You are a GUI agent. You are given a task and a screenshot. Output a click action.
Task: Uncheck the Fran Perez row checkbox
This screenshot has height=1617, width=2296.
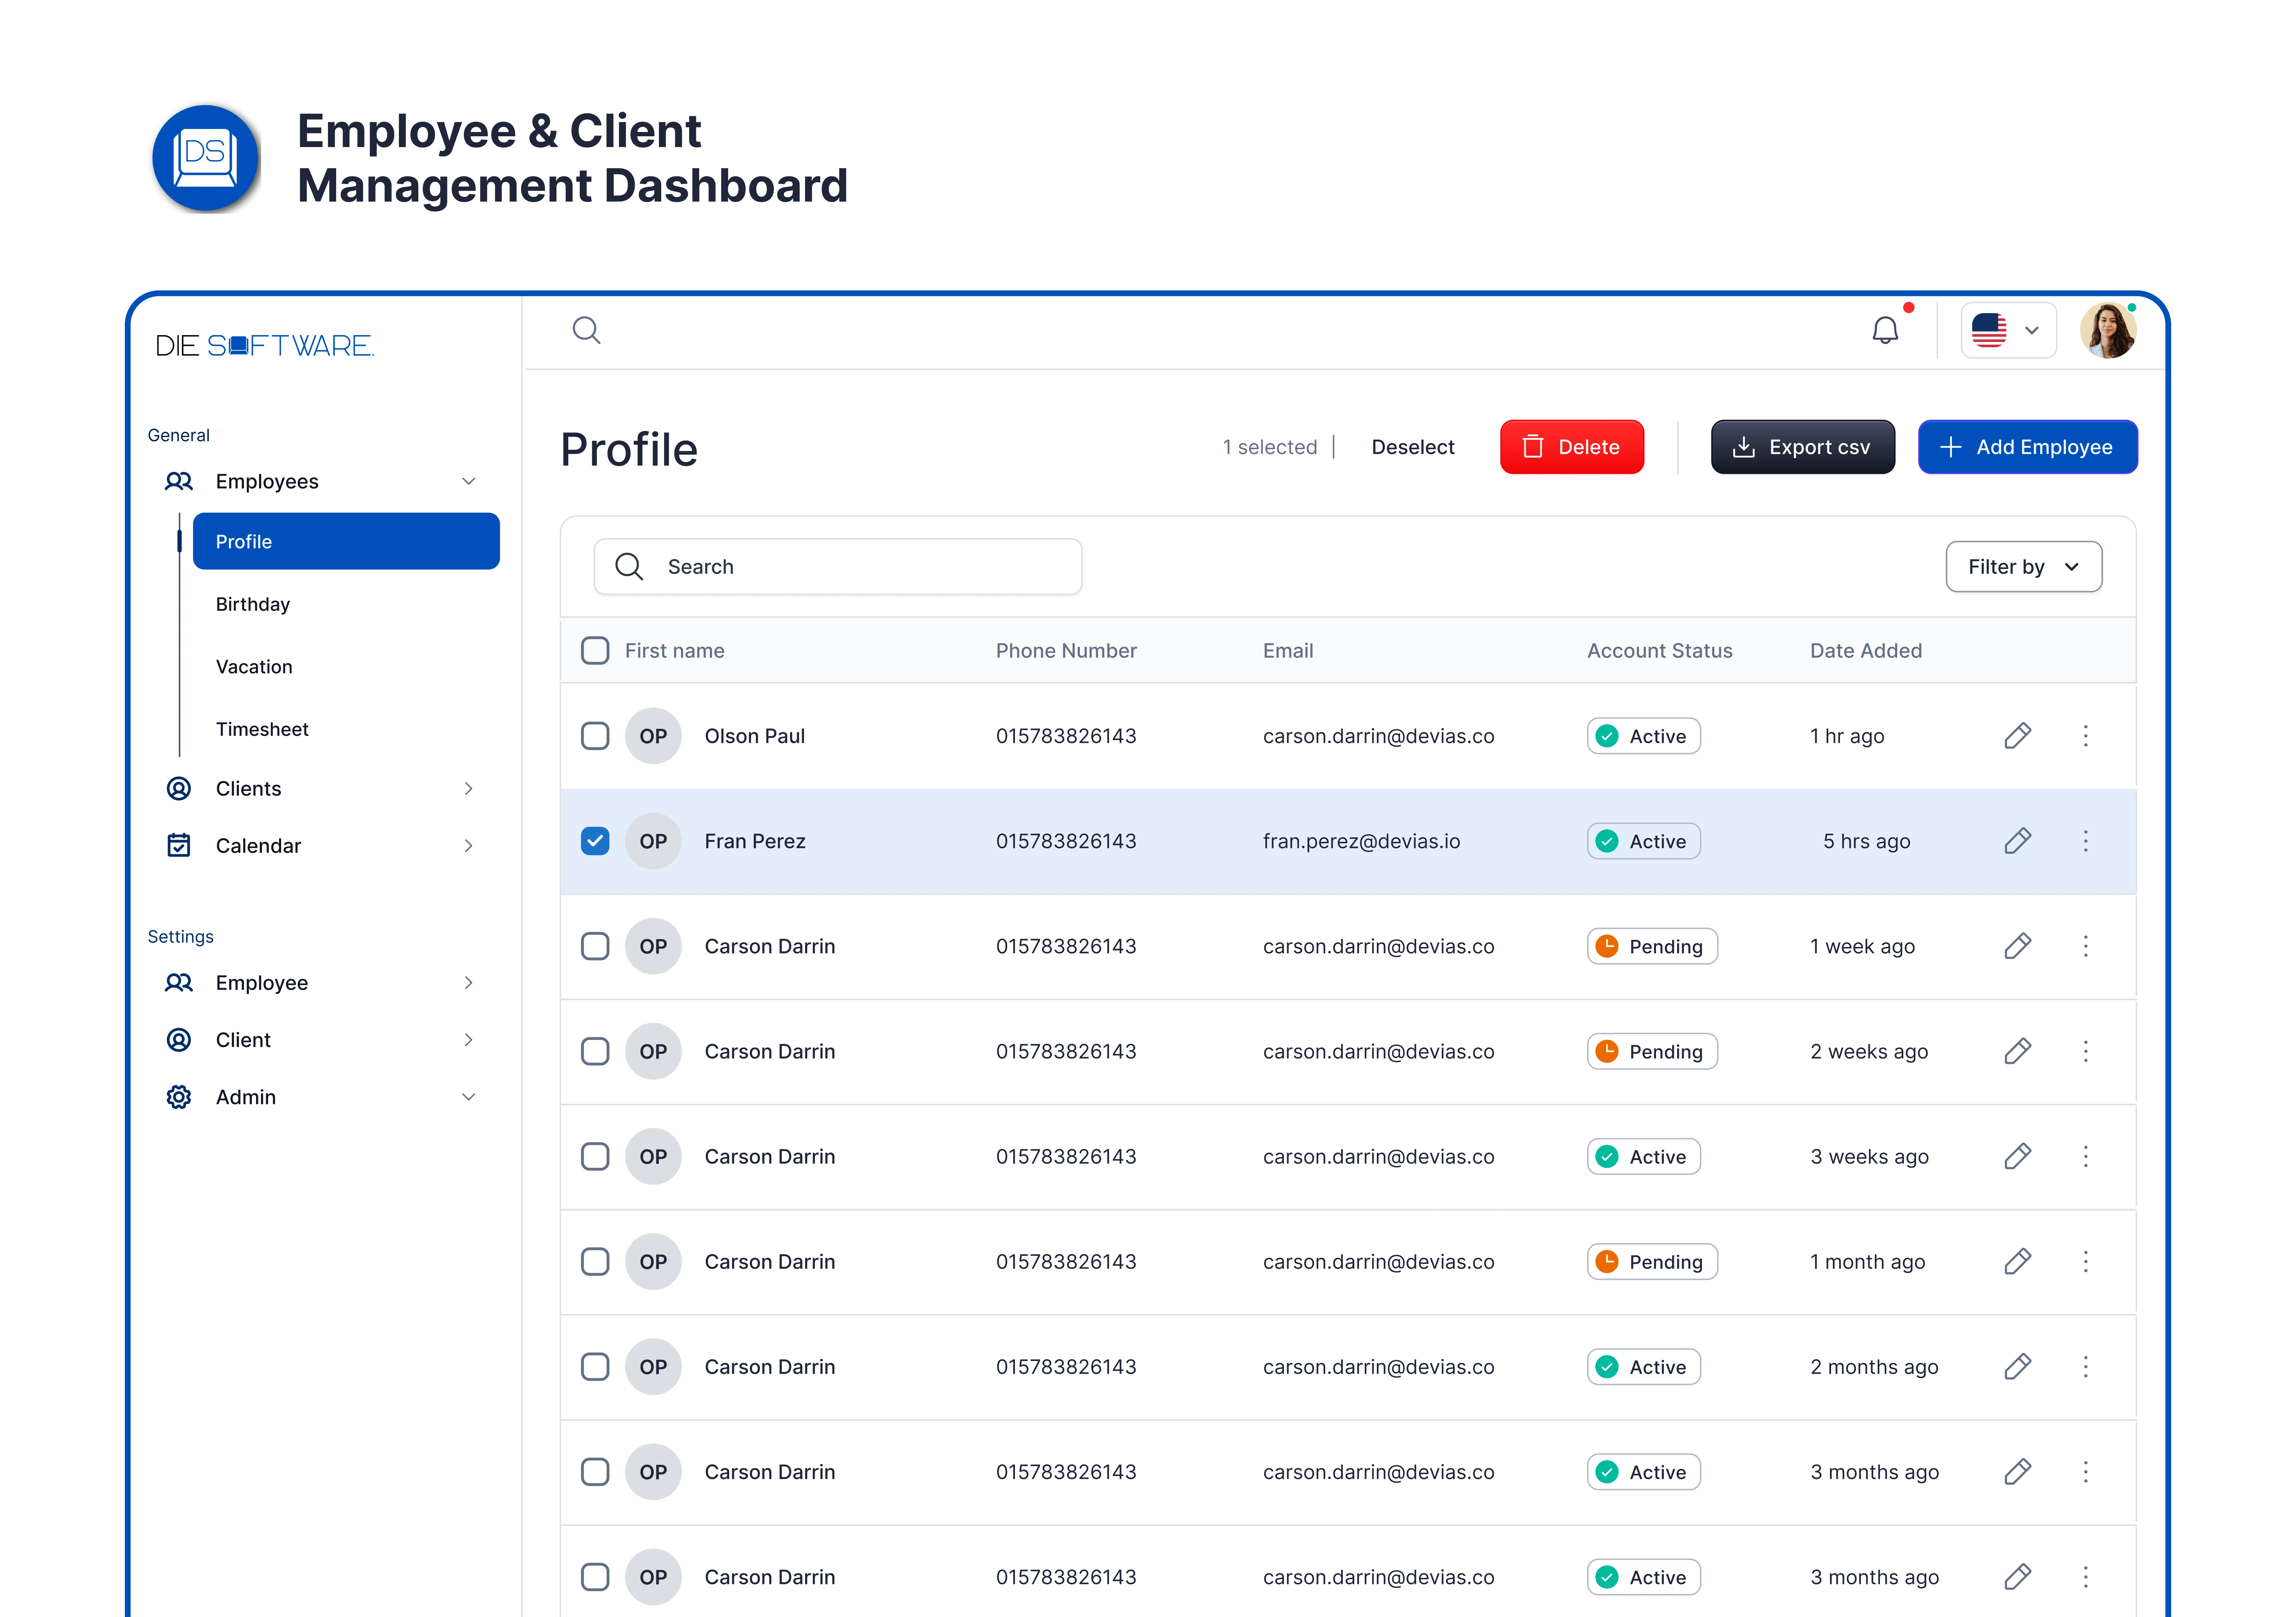[595, 841]
